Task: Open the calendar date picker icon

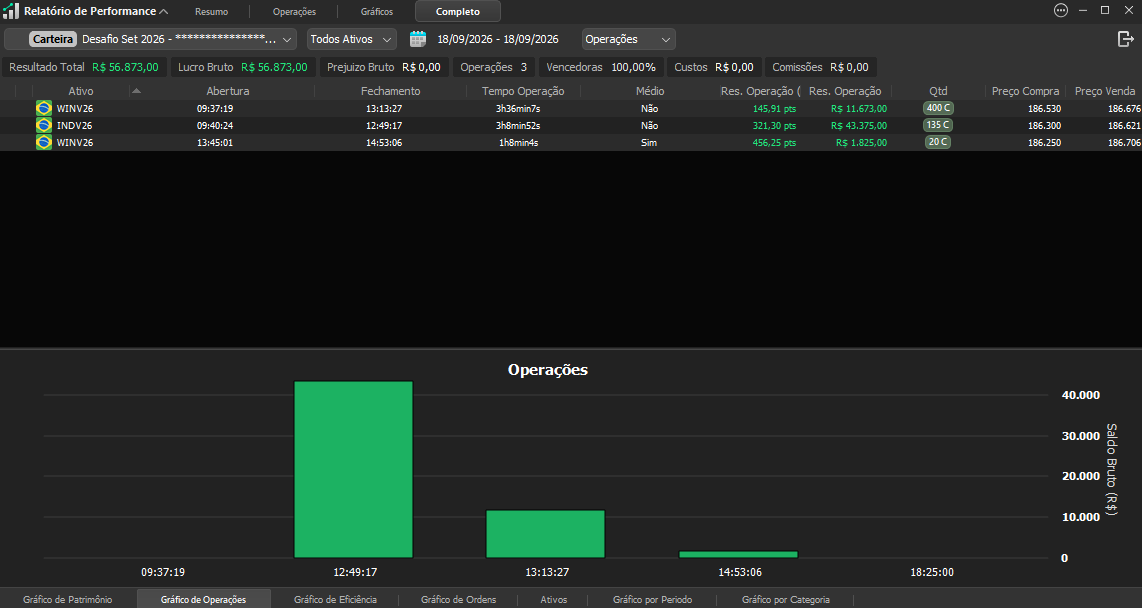Action: (417, 39)
